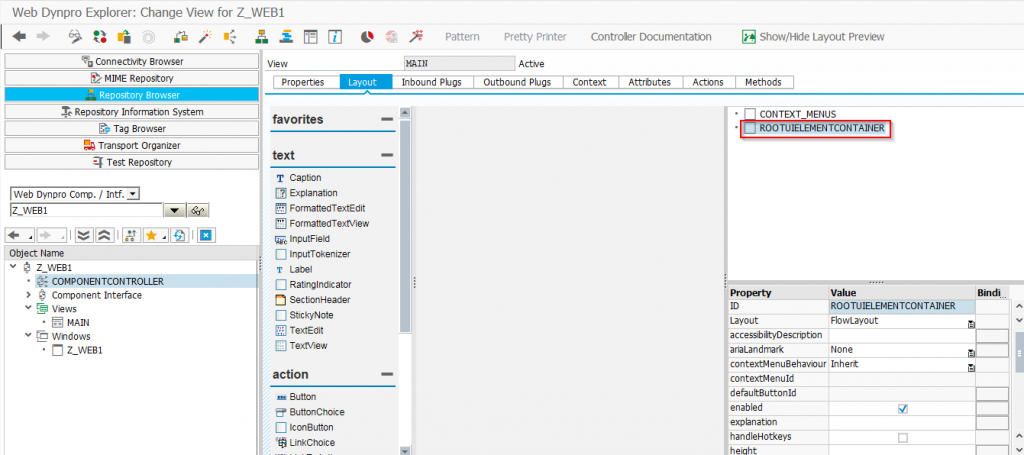Click the back arrow in the main toolbar
Image resolution: width=1024 pixels, height=455 pixels.
pyautogui.click(x=19, y=37)
